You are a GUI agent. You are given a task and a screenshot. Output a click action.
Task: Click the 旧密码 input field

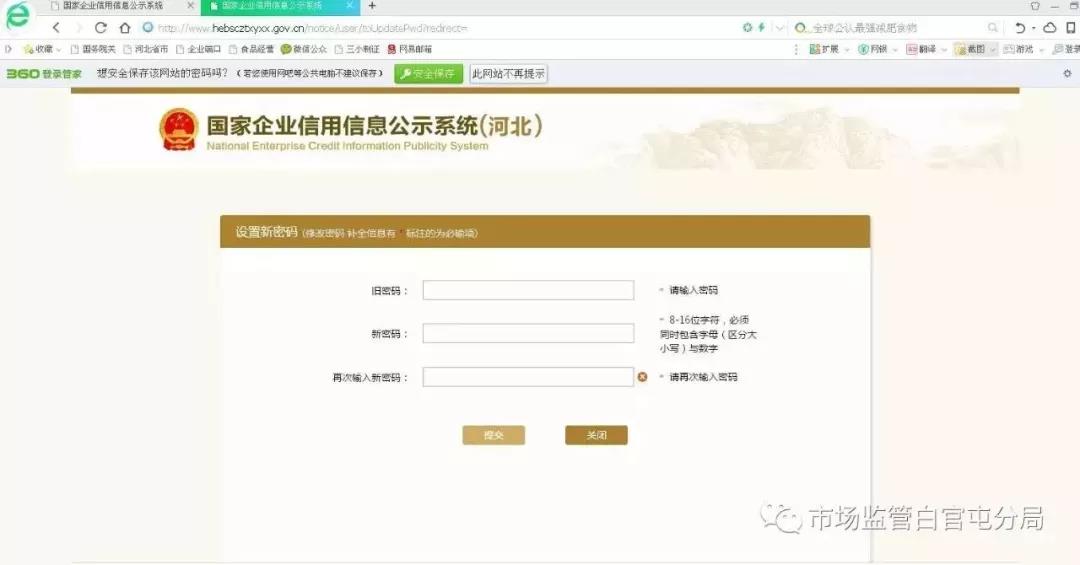528,290
